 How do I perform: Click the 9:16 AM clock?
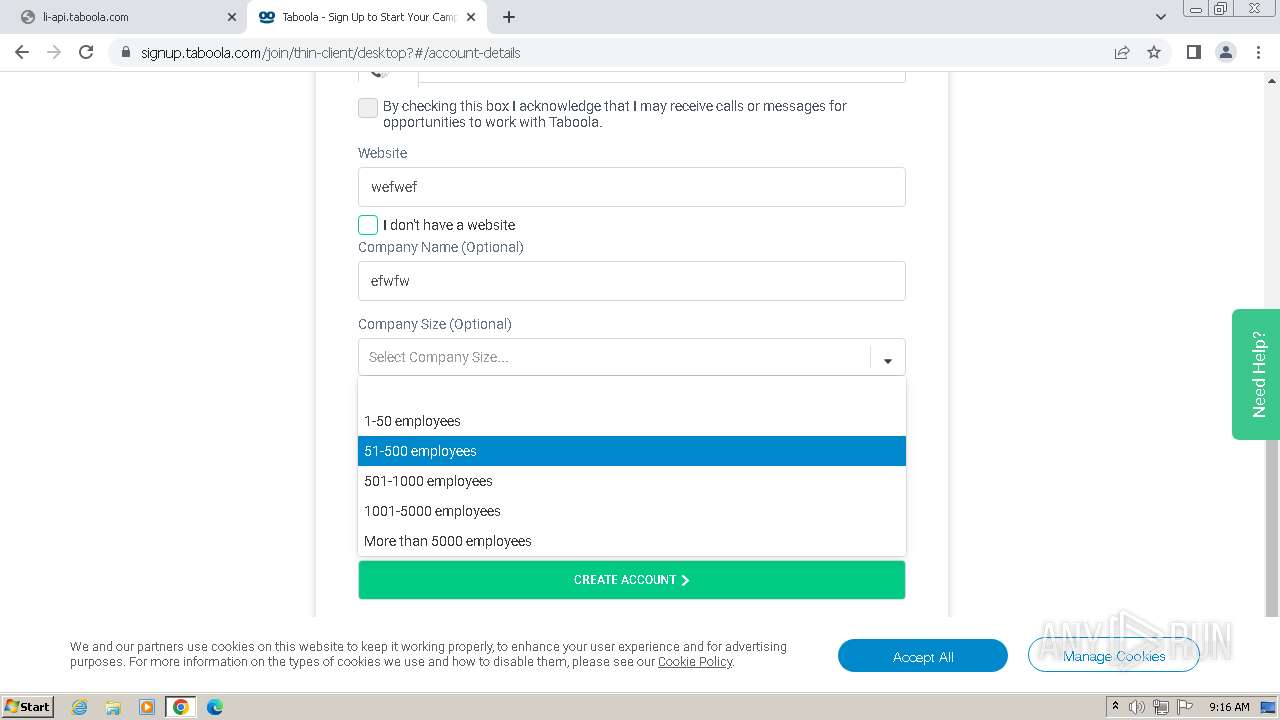[1229, 707]
